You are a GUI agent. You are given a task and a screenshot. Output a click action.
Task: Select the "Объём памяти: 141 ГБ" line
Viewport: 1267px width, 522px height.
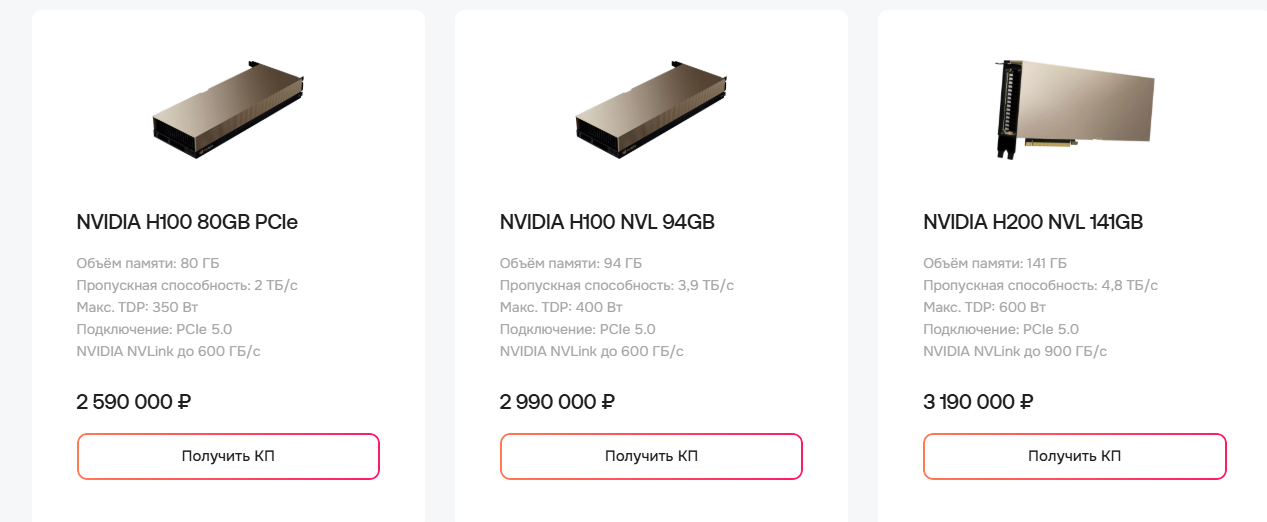pos(995,264)
